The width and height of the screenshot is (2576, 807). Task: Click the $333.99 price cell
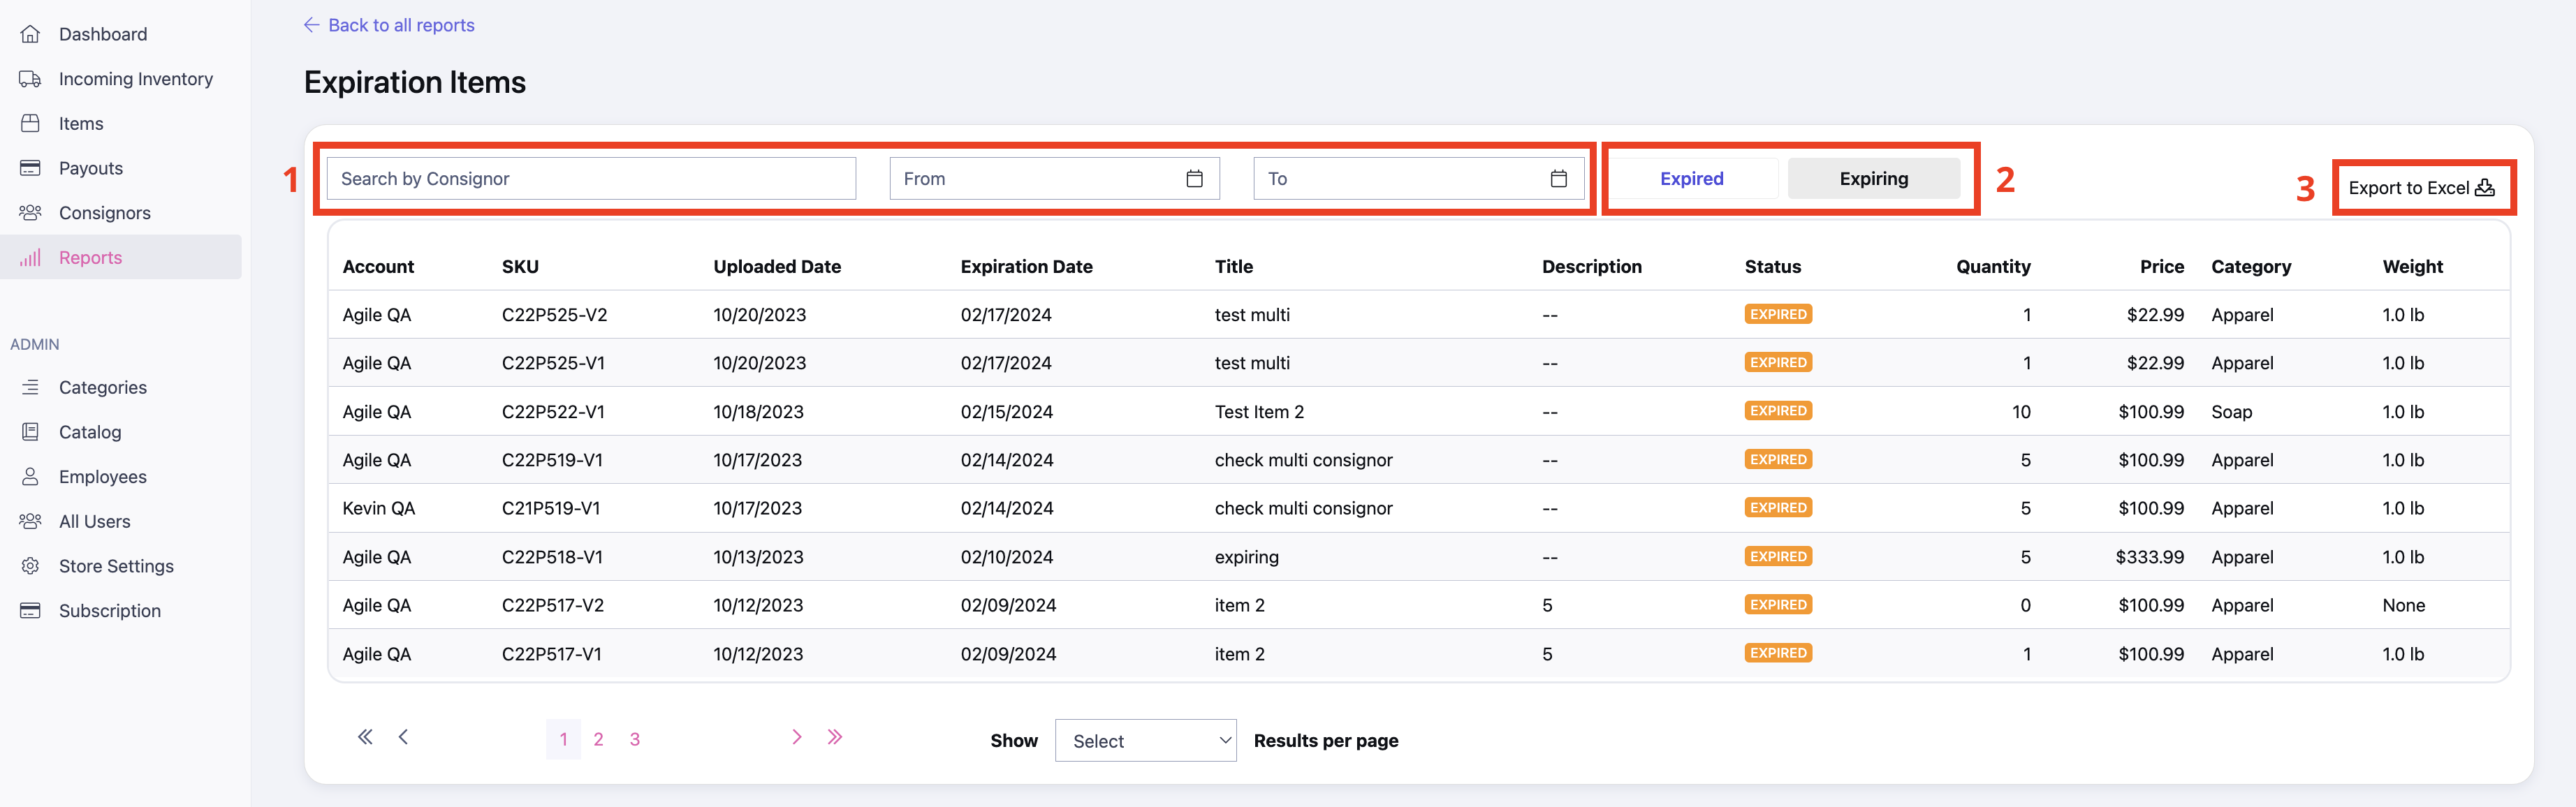point(2149,557)
